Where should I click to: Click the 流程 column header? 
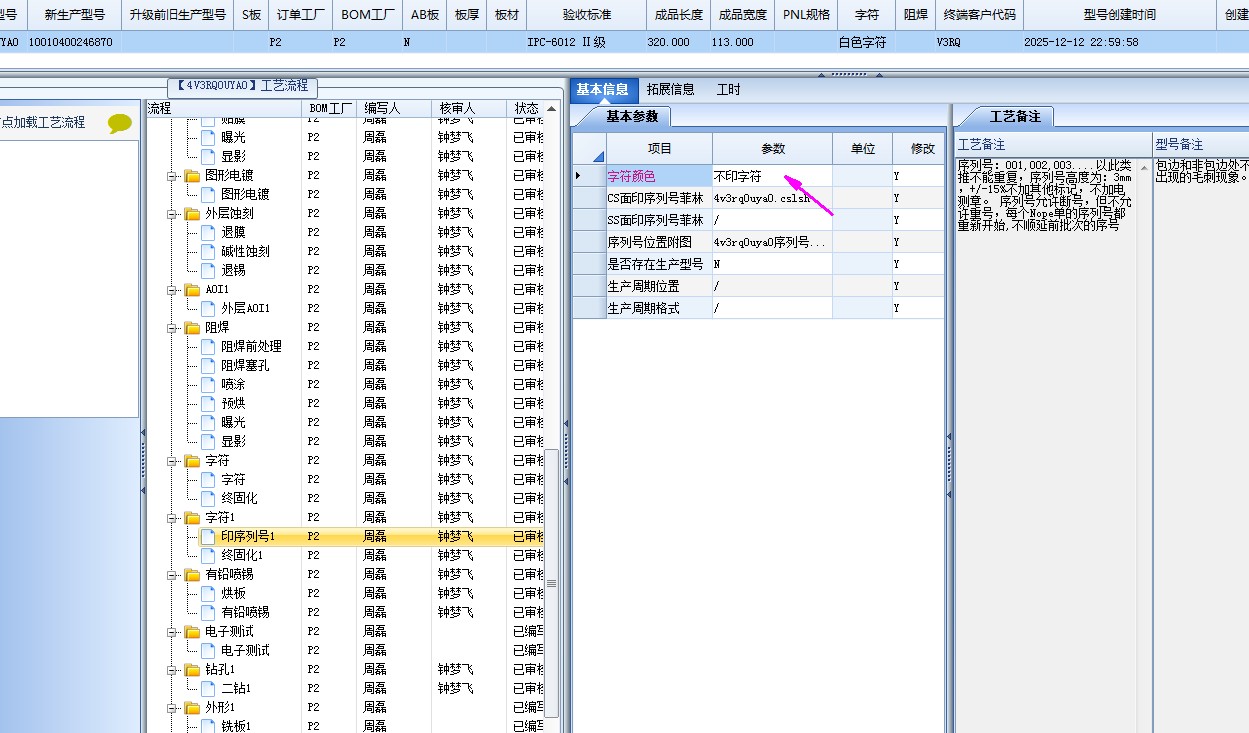point(224,108)
